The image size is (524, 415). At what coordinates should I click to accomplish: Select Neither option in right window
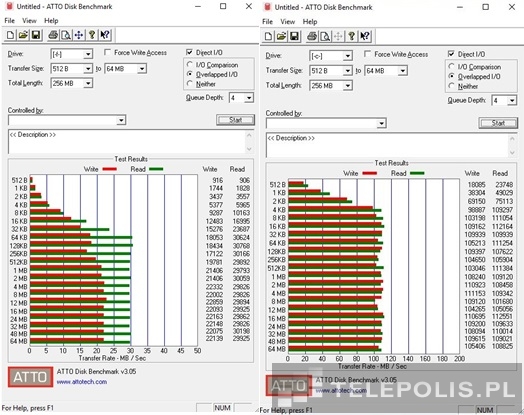point(451,86)
